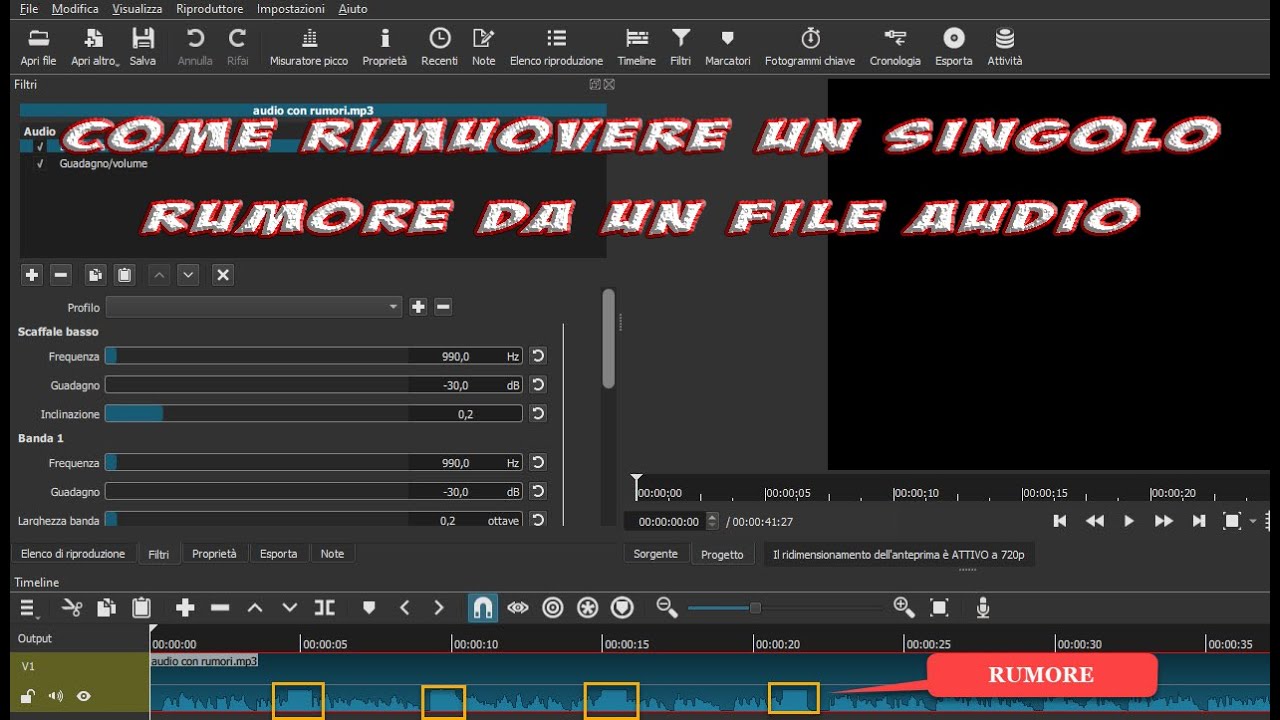Open the Note toolbar icon

pyautogui.click(x=484, y=47)
